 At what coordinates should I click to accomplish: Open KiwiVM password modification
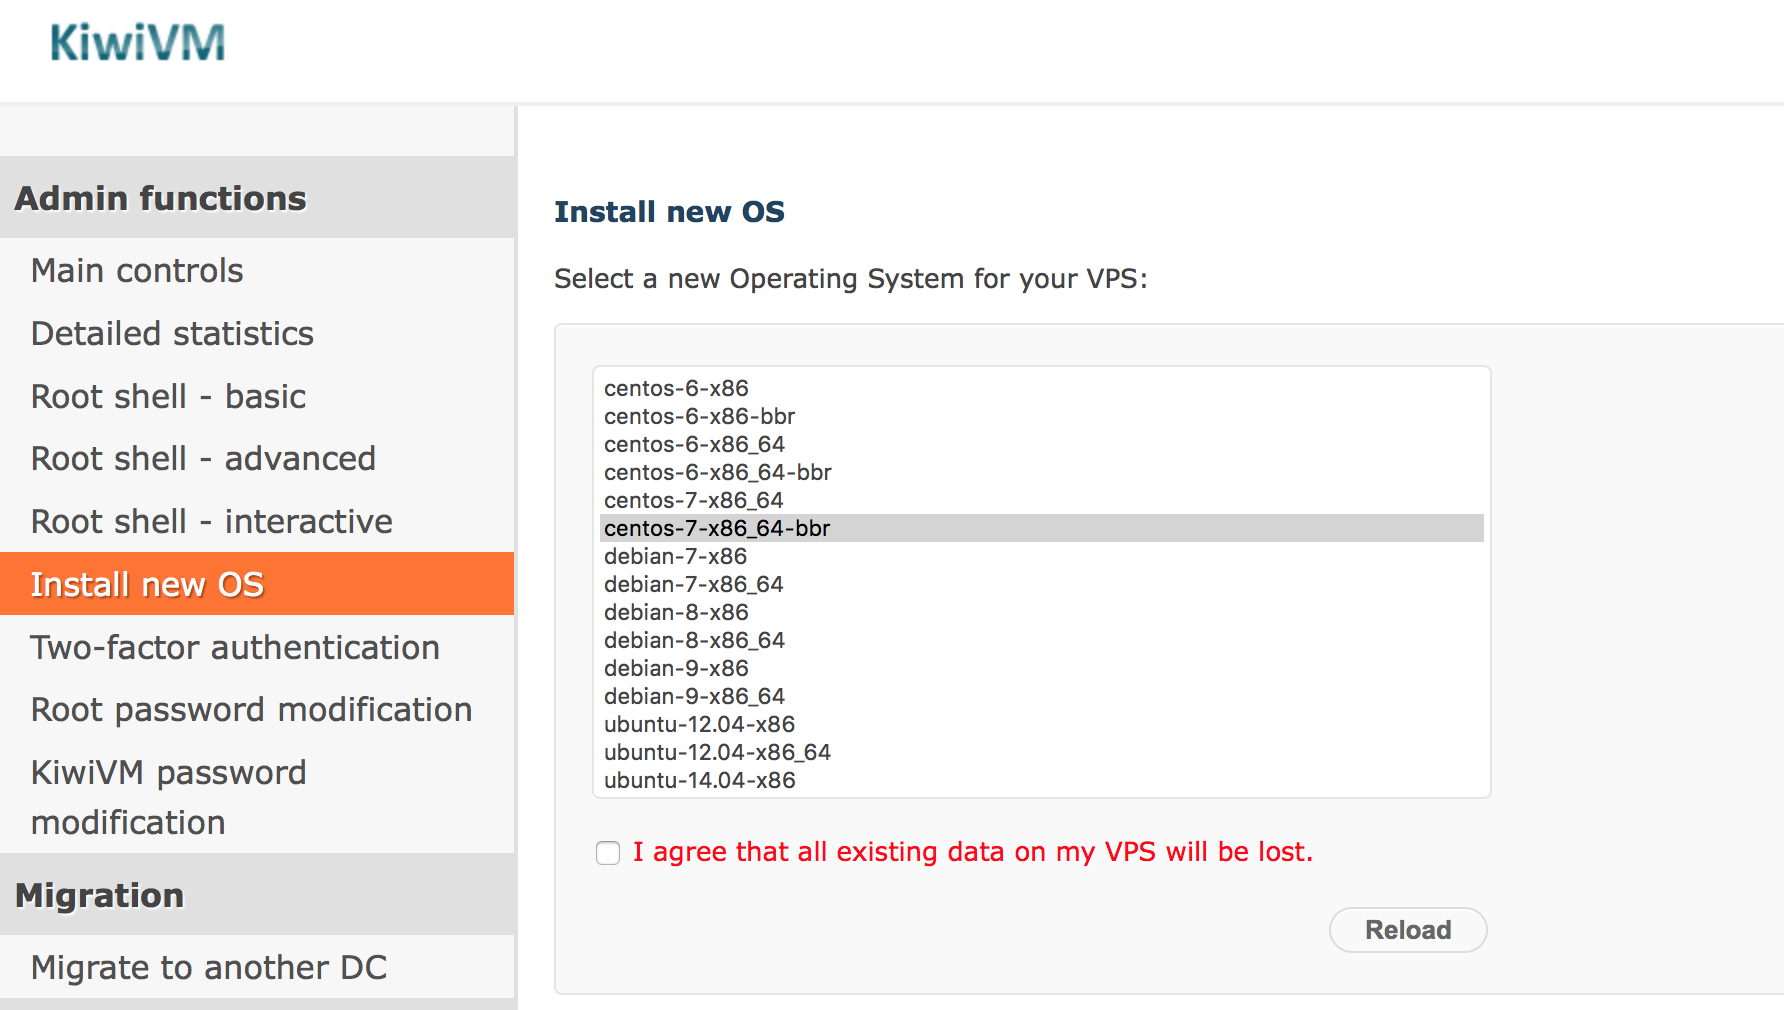168,797
